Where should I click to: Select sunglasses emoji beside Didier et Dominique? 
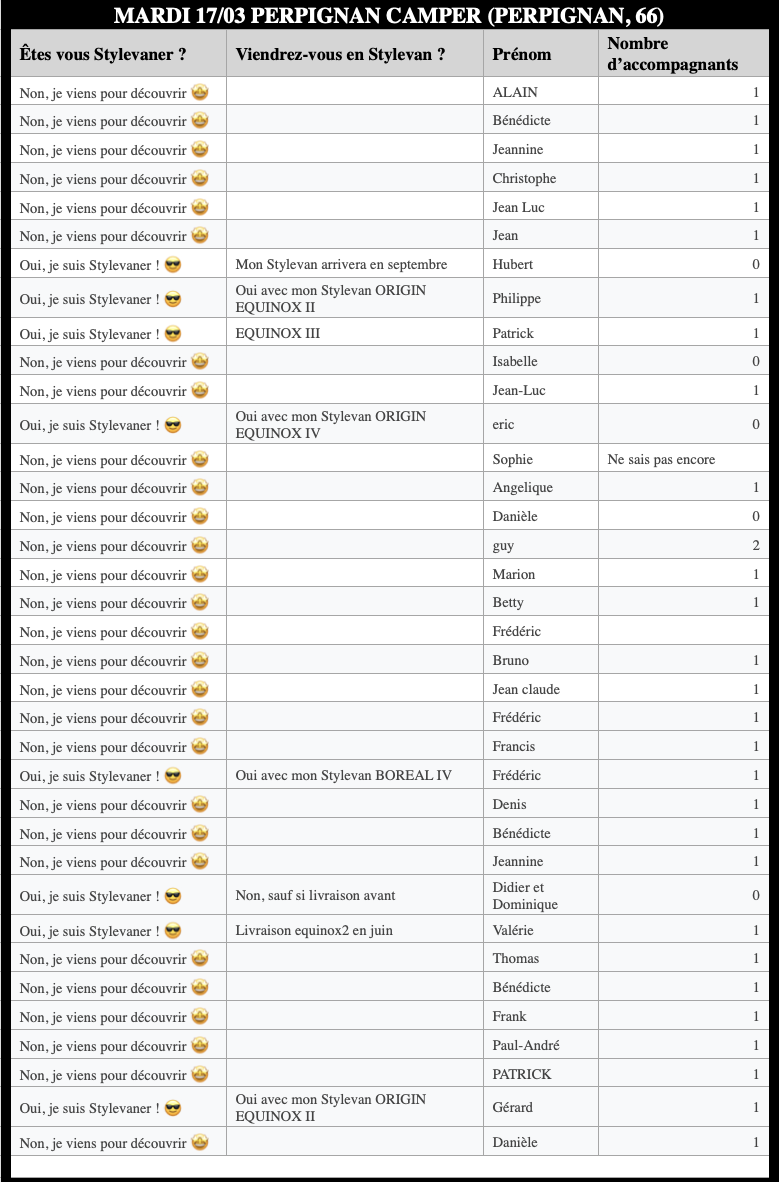(173, 897)
